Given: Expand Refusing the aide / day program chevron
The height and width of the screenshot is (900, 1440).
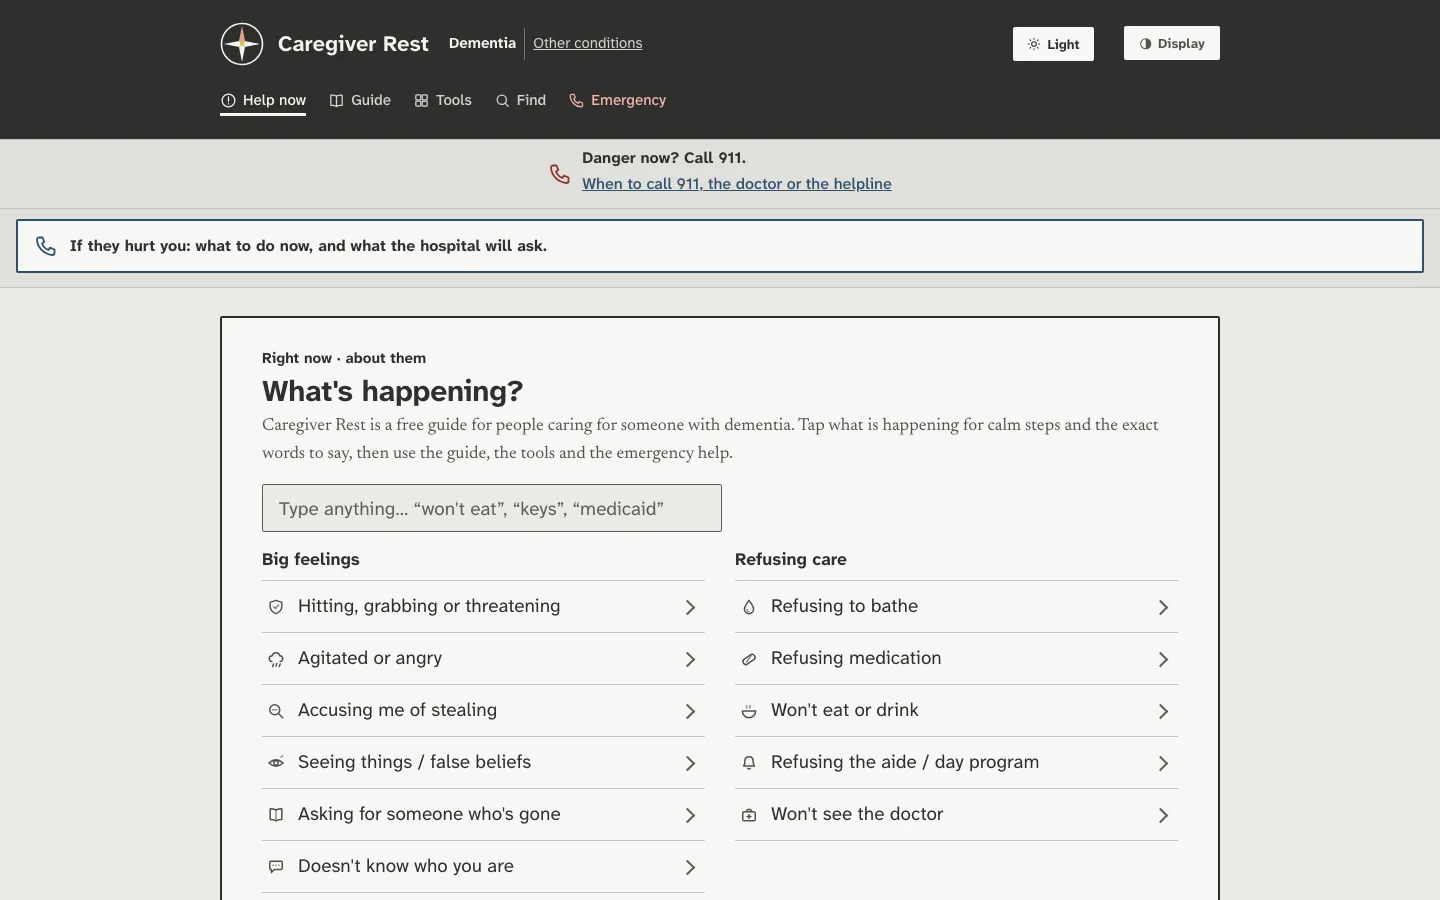Looking at the screenshot, I should point(1163,763).
